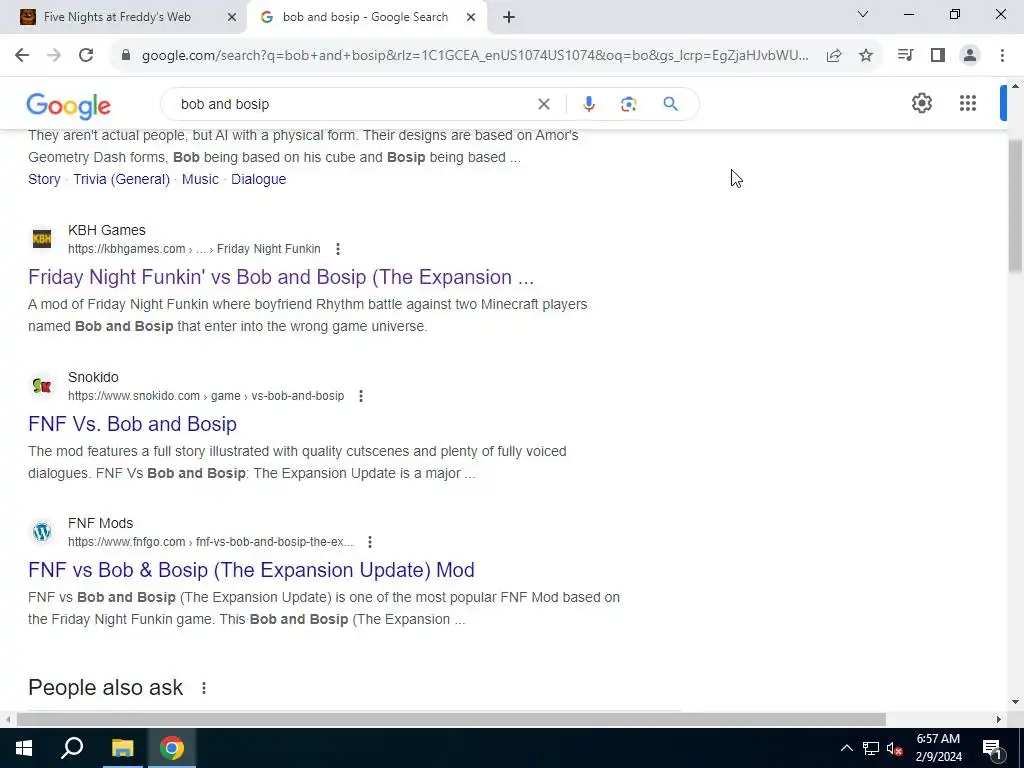Viewport: 1024px width, 768px height.
Task: Click the browser forward arrow
Action: [54, 56]
